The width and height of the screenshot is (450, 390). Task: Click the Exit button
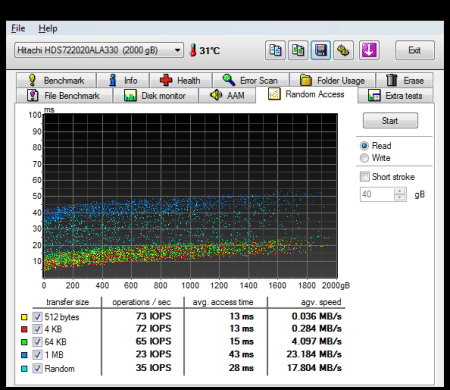(x=415, y=50)
